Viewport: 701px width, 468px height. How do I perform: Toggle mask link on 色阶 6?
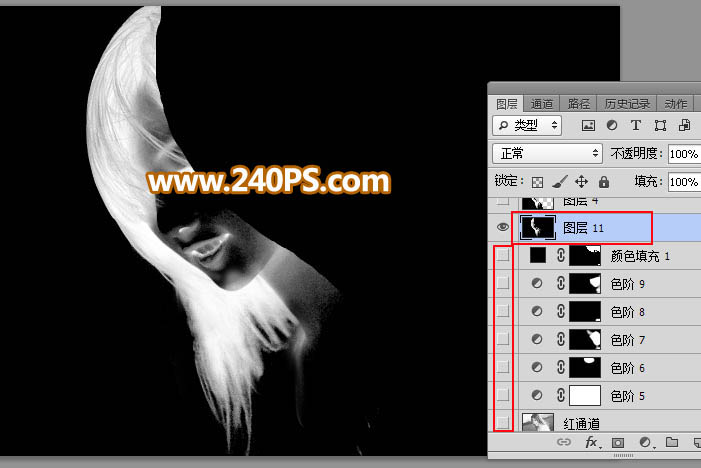[561, 367]
